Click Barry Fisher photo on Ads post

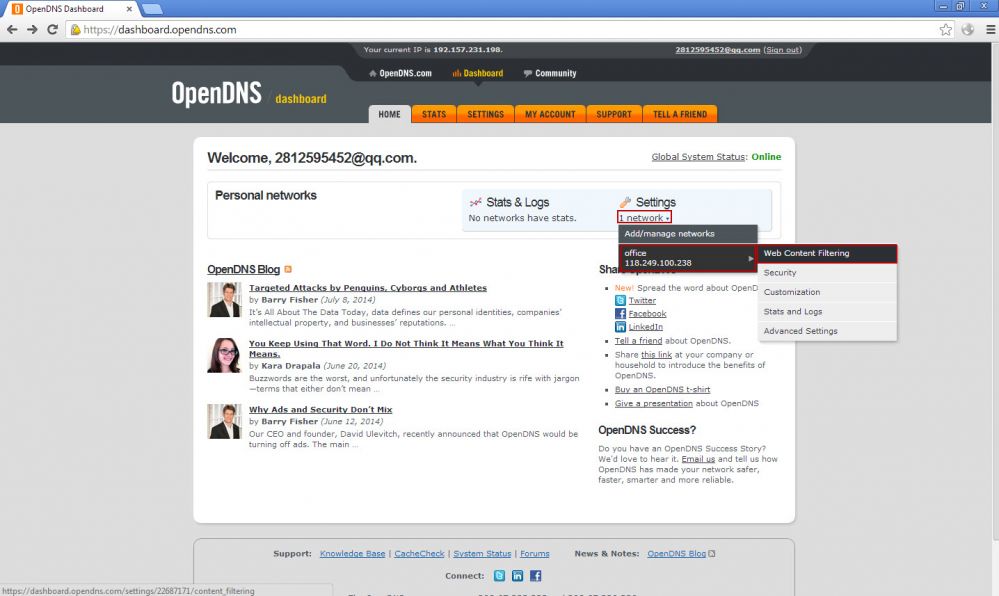pyautogui.click(x=224, y=421)
